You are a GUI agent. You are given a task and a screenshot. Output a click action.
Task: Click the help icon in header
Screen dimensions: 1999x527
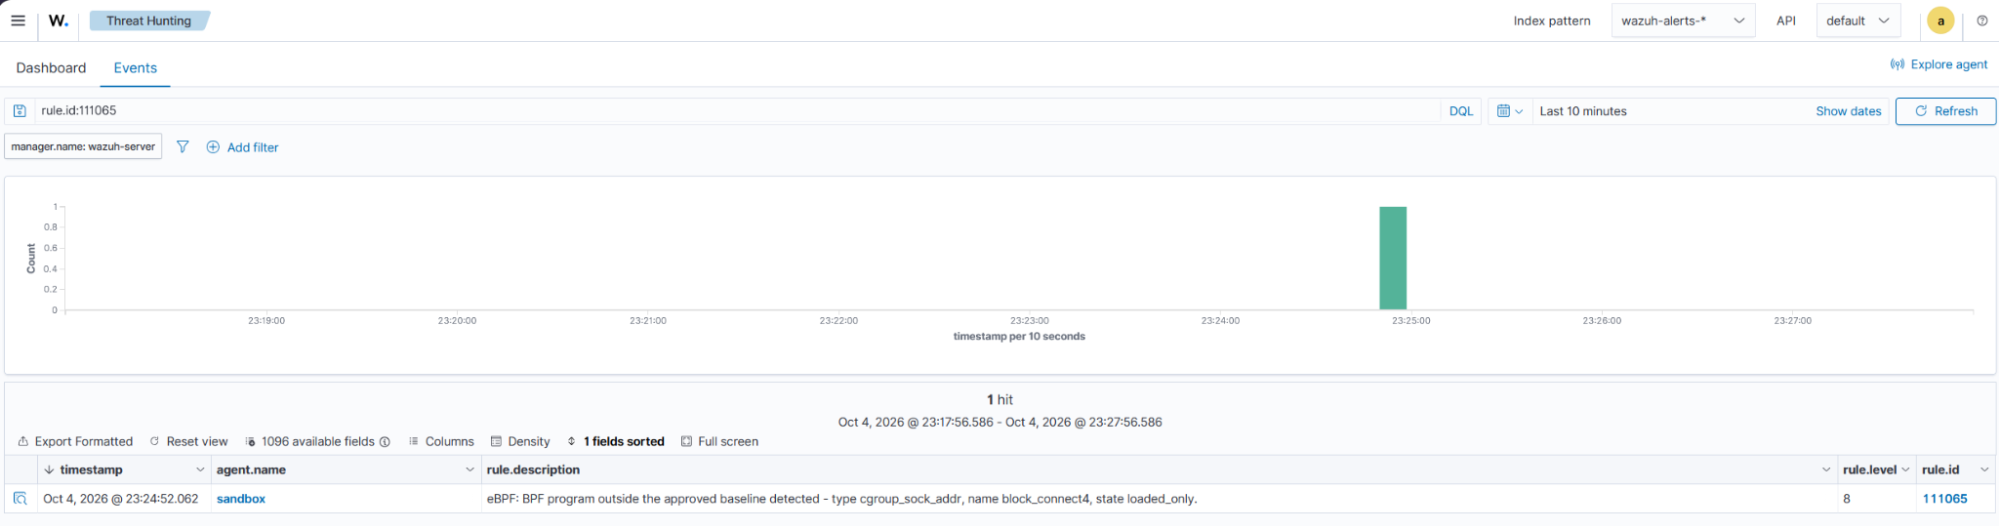tap(1982, 20)
